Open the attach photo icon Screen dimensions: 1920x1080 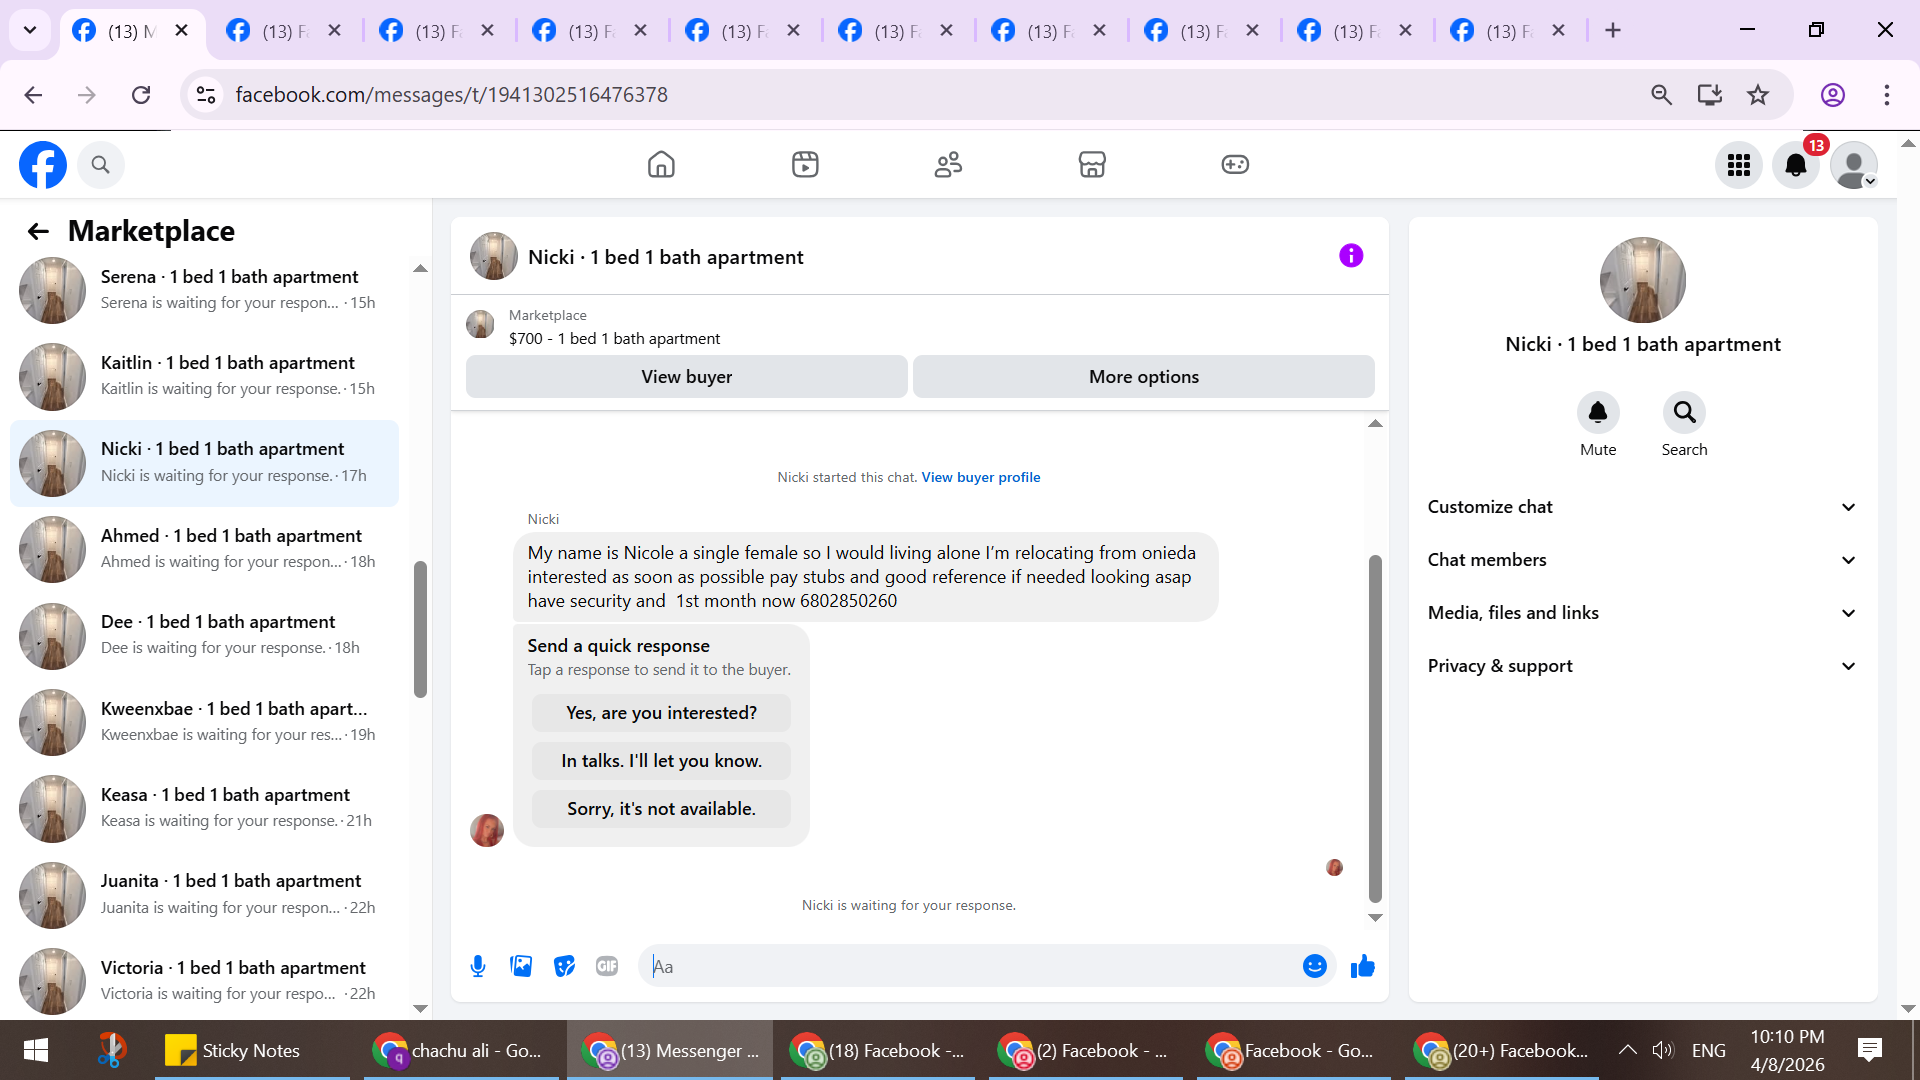click(x=521, y=966)
